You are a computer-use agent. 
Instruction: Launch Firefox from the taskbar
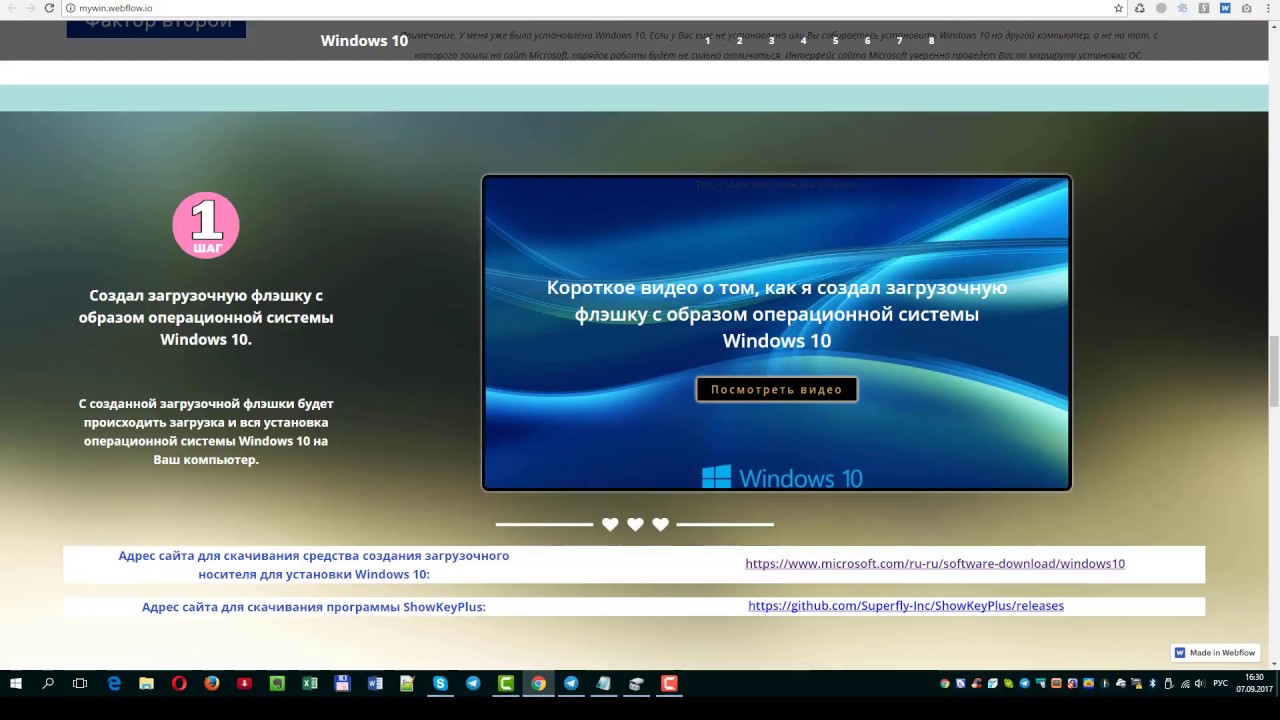[212, 684]
